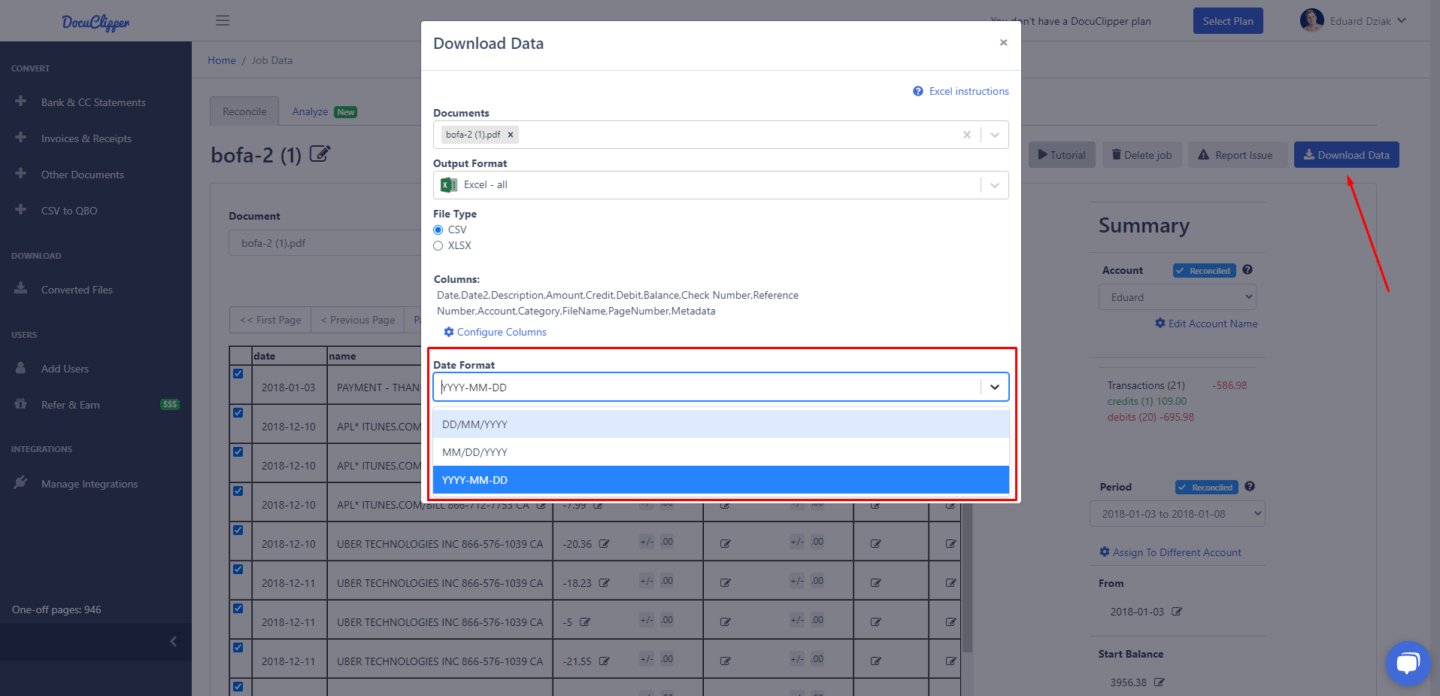Close the Download Data dialog

point(1003,43)
